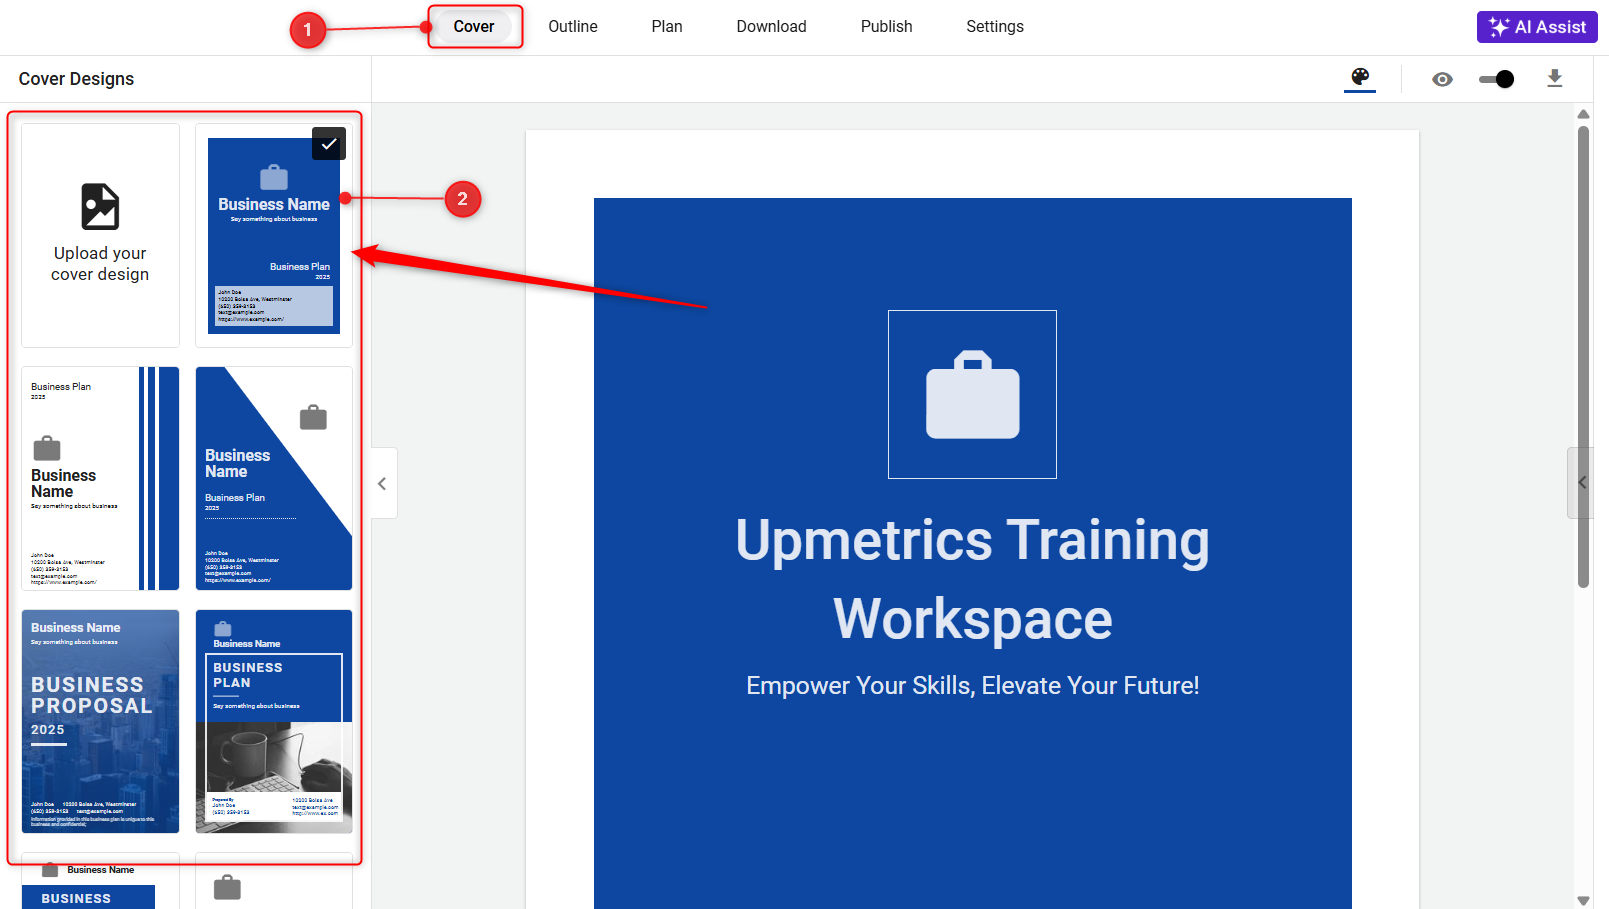Select the Business Proposal 2025 cover
The image size is (1609, 909).
[100, 721]
